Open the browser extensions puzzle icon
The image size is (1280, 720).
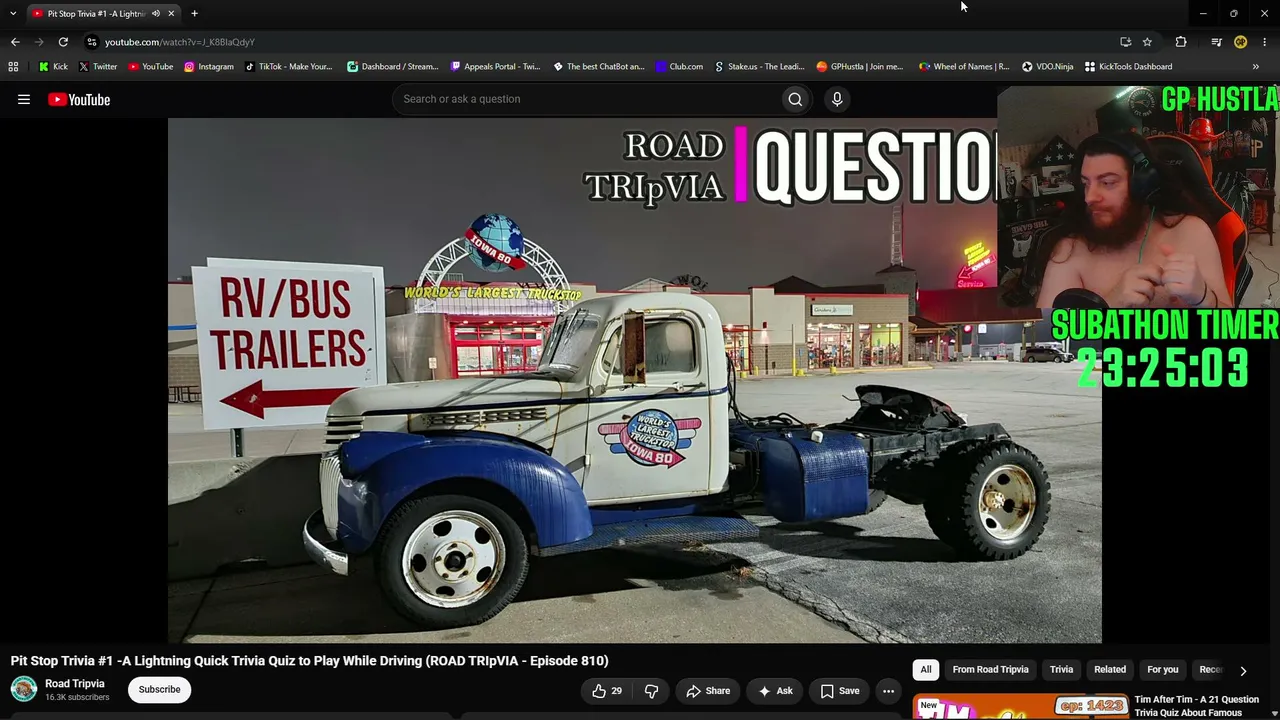tap(1181, 42)
